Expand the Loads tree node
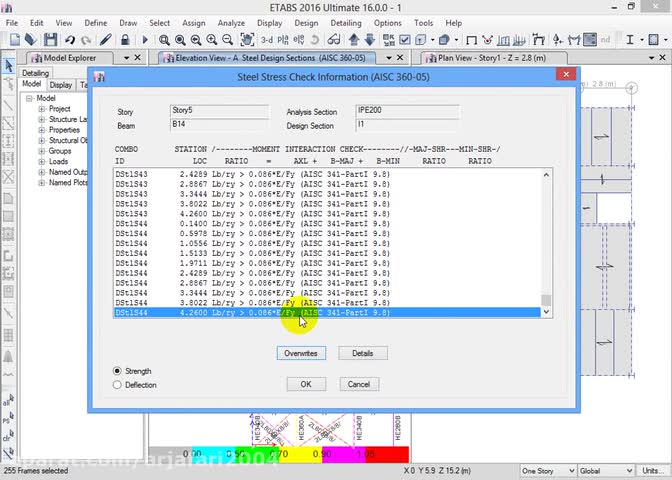 (42, 162)
